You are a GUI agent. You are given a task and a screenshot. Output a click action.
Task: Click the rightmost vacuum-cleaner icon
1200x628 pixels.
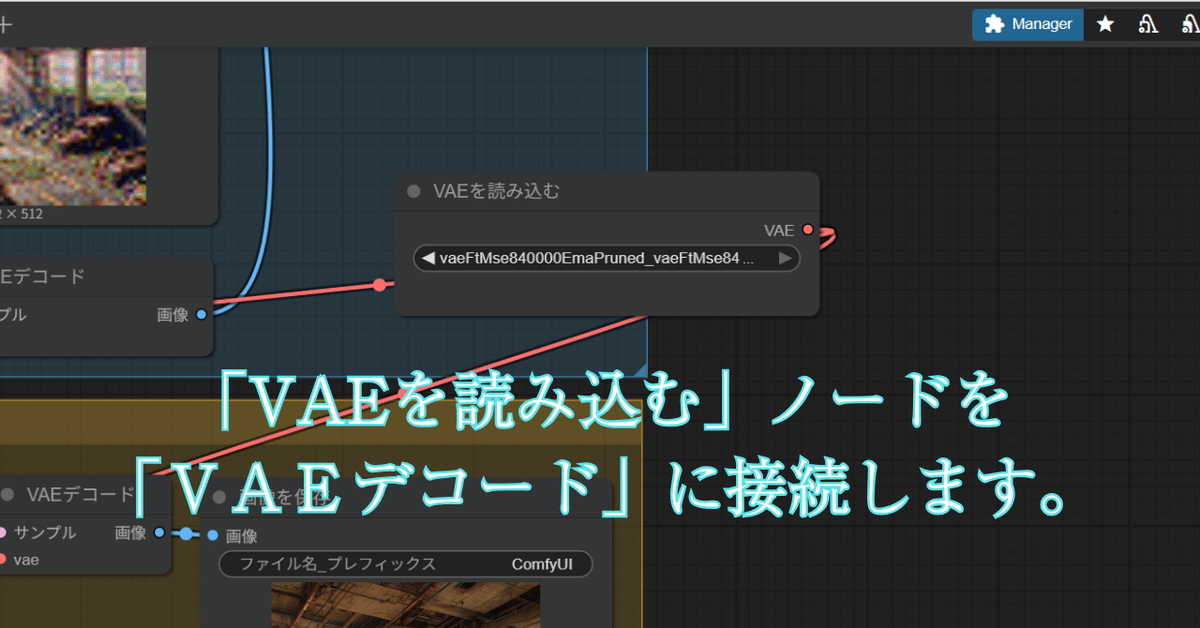point(1192,24)
